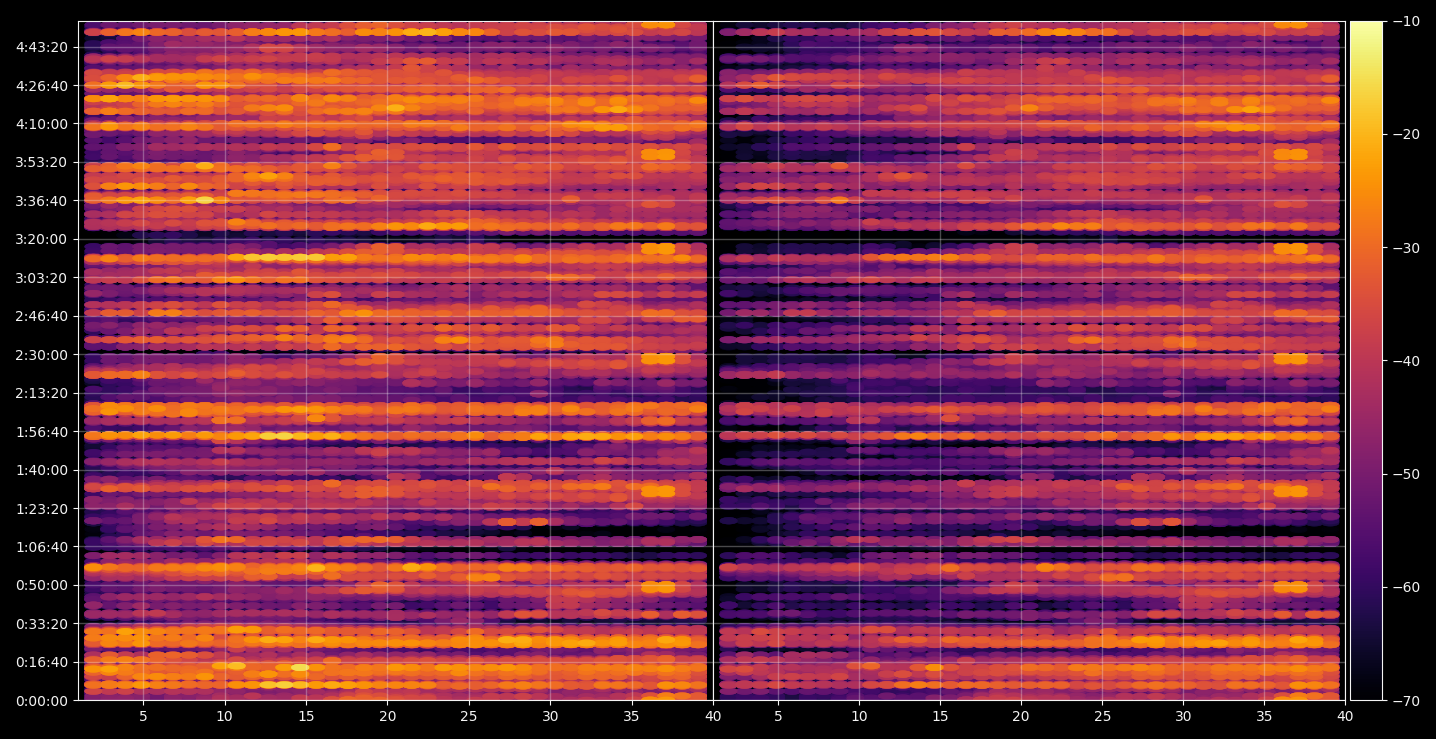Click the 0:33:20 time axis label
This screenshot has height=739, width=1436.
coord(42,624)
